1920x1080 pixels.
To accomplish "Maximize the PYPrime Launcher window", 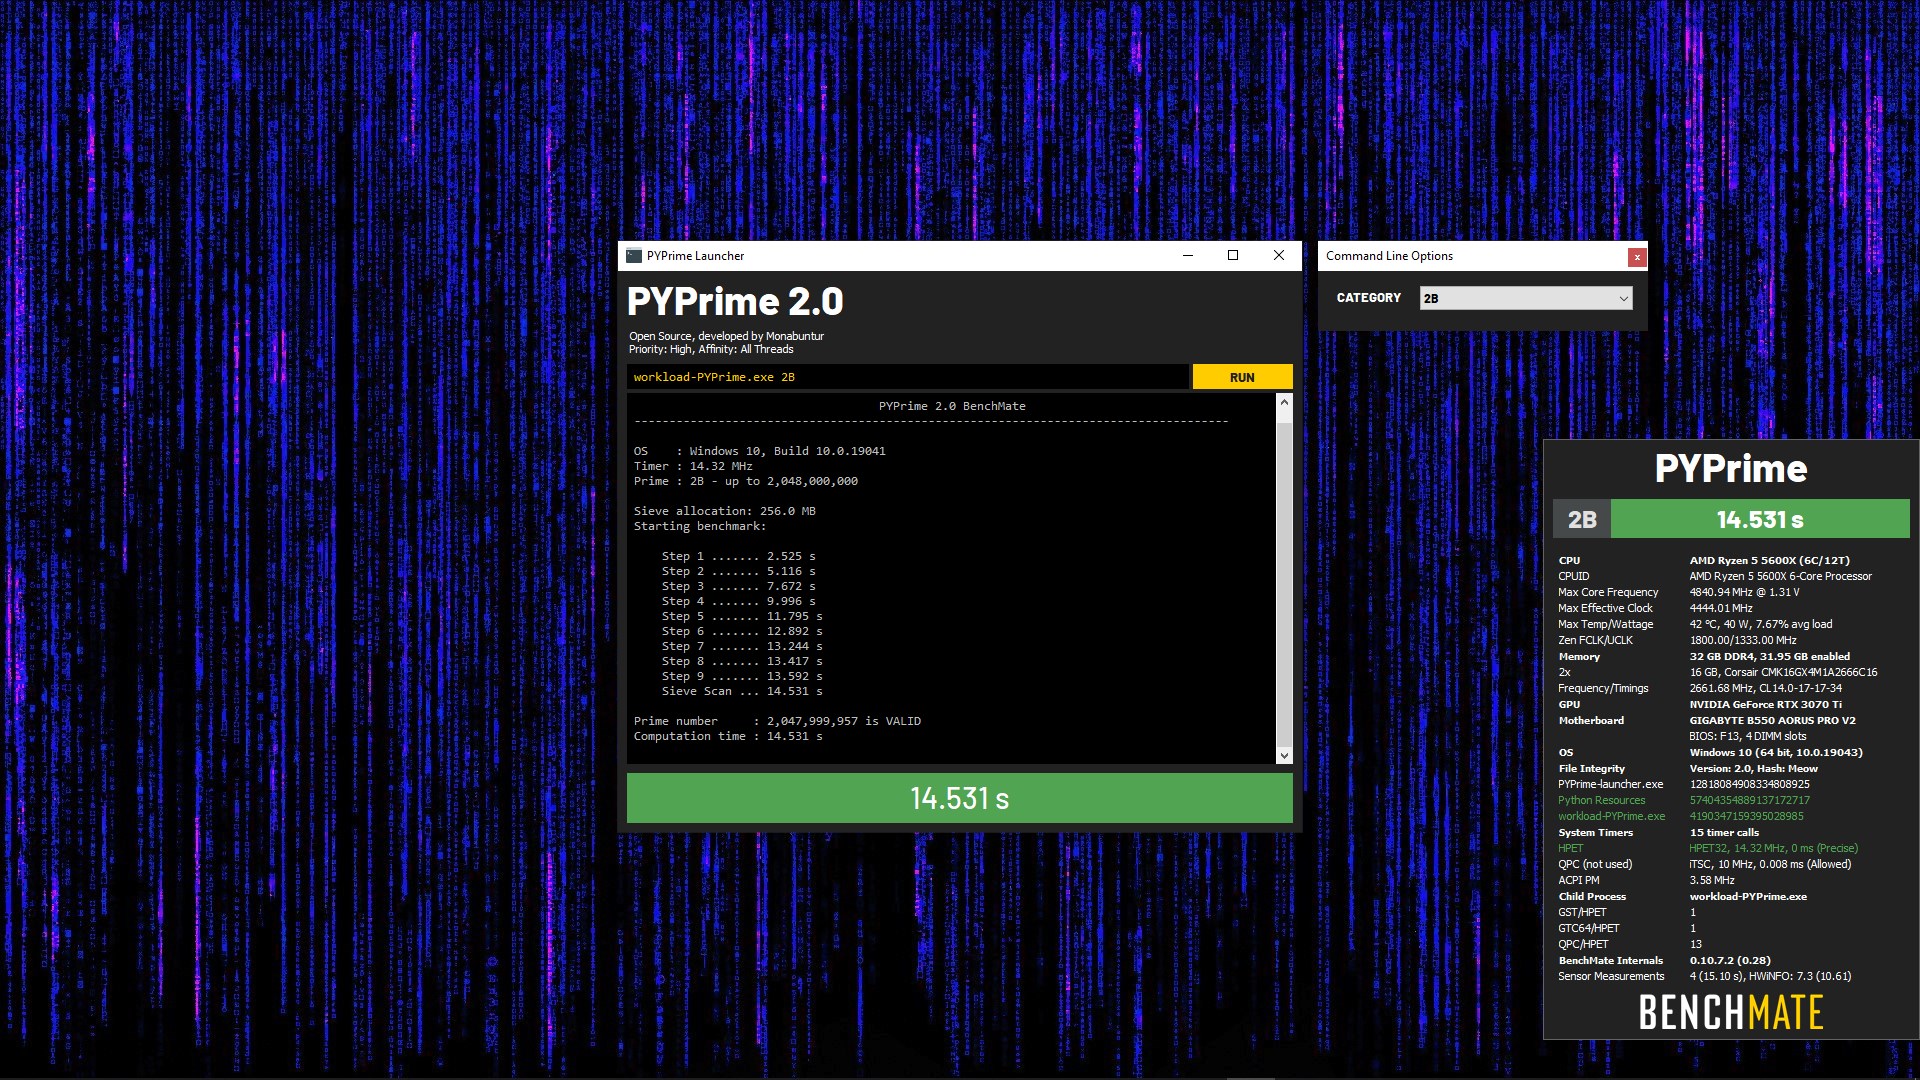I will tap(1233, 256).
